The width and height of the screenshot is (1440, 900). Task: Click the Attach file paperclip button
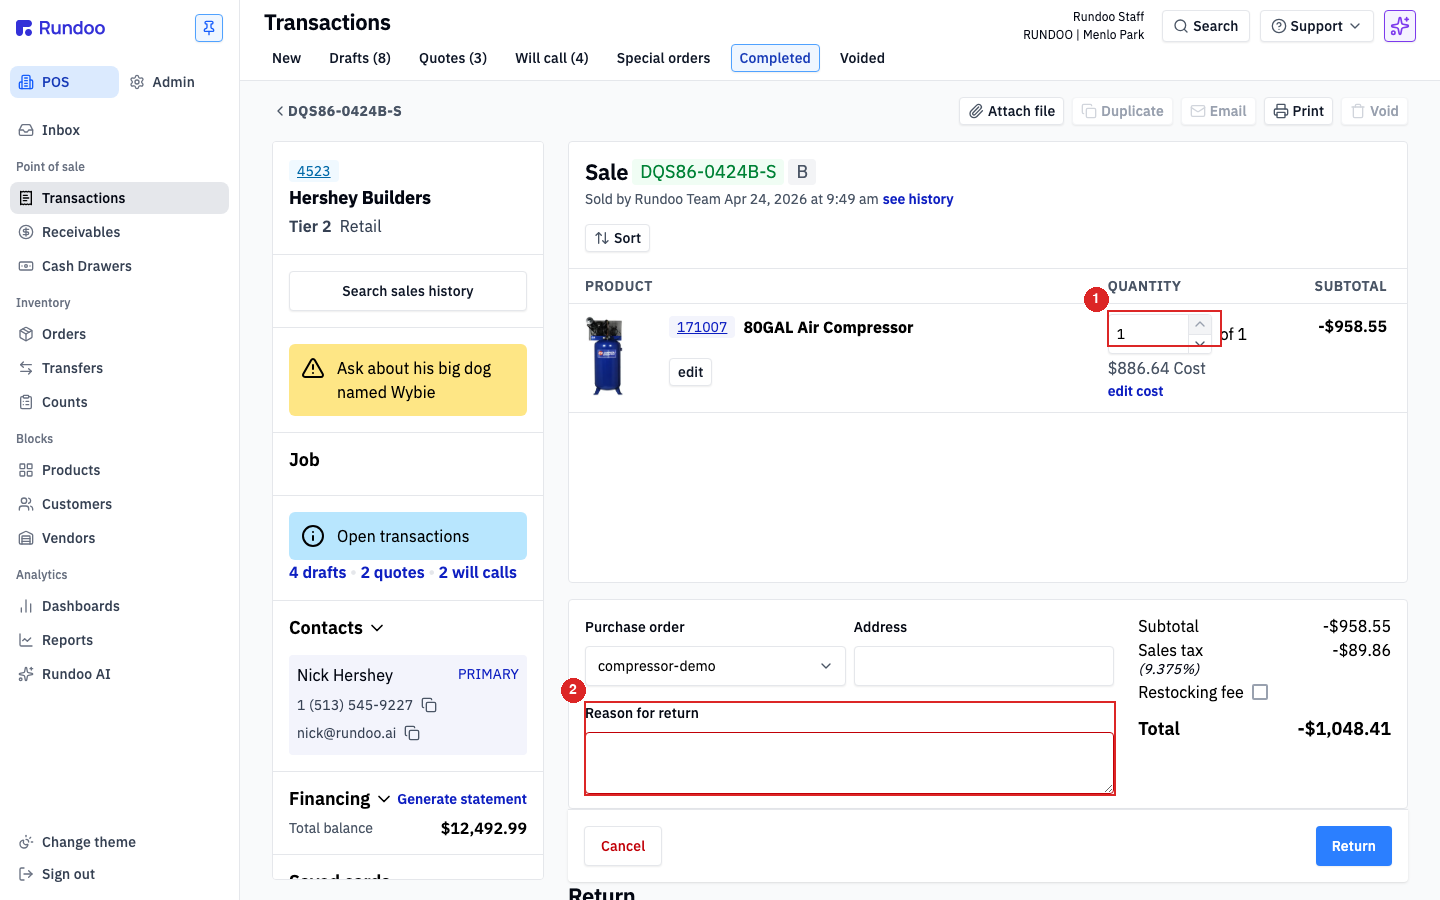[1011, 111]
